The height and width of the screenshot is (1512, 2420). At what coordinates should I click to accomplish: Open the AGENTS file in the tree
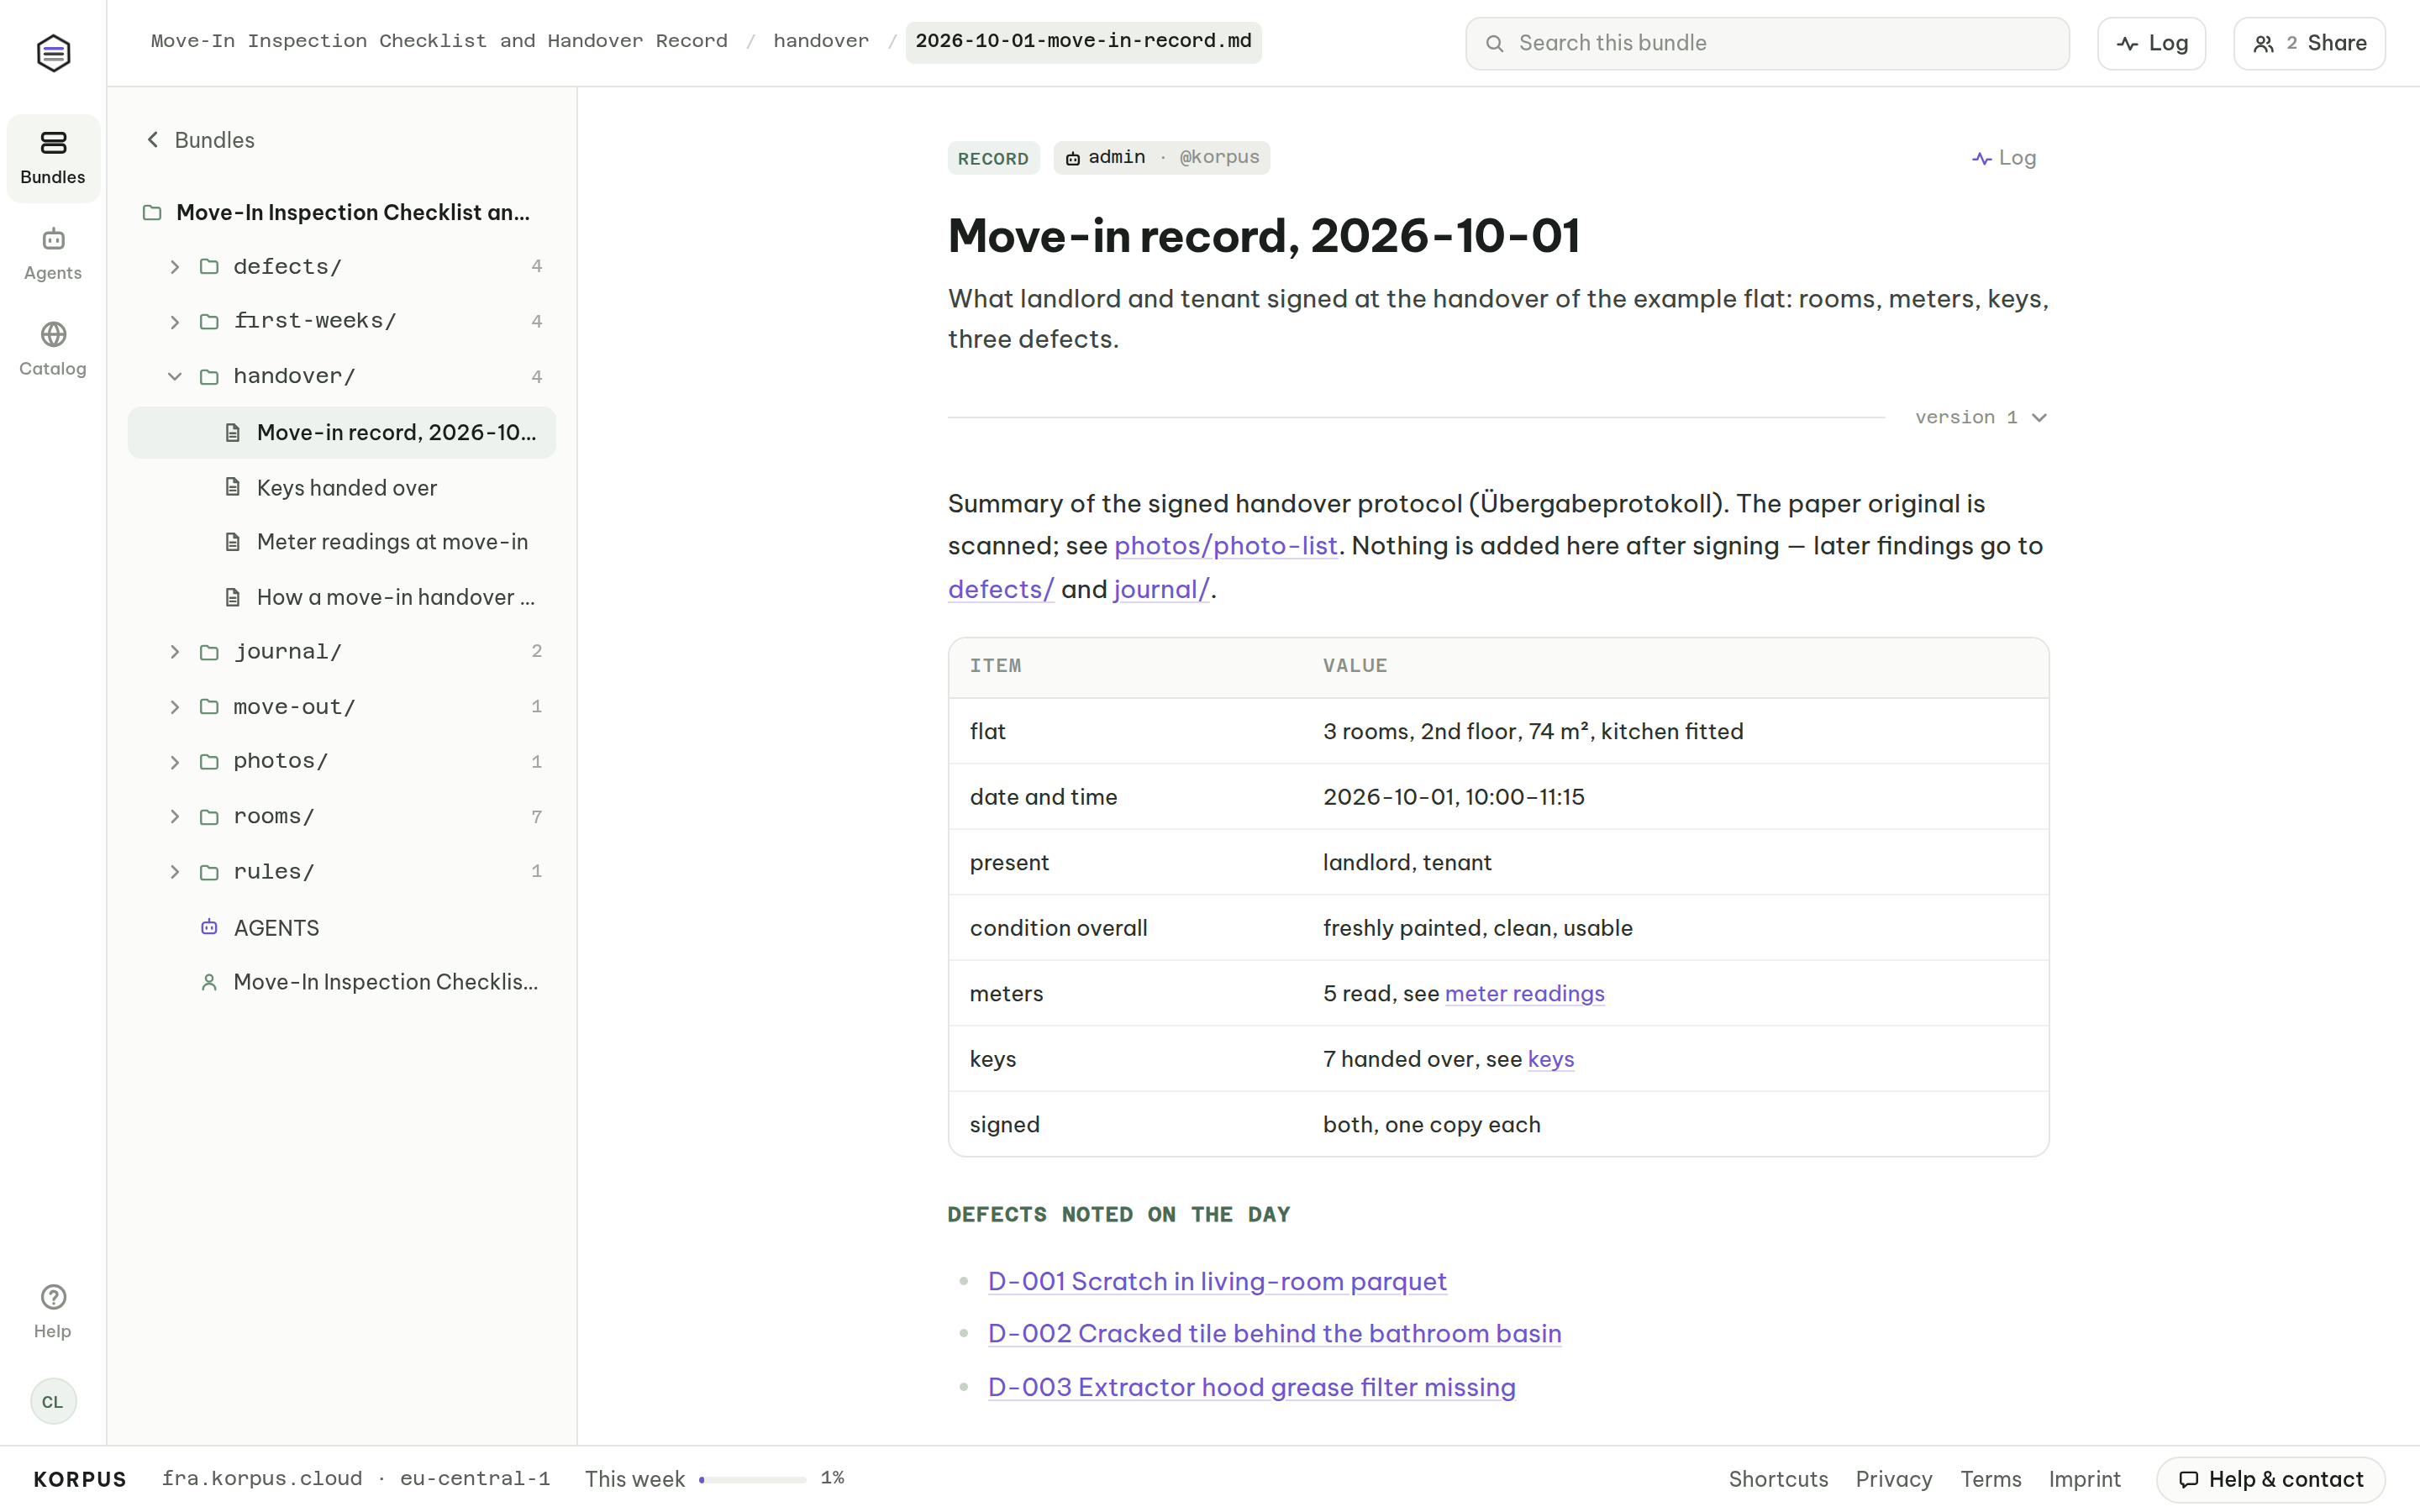342,927
